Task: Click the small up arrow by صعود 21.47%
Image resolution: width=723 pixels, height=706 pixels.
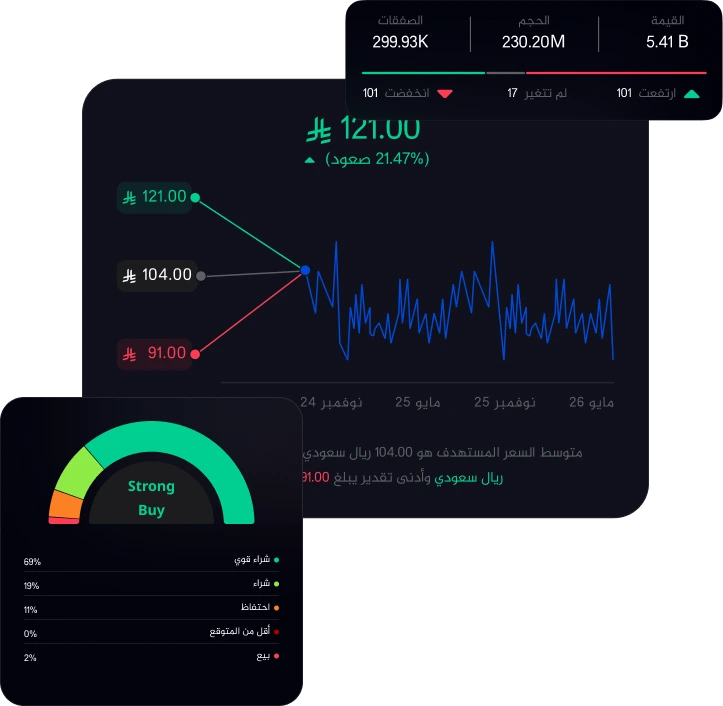Action: pos(310,160)
